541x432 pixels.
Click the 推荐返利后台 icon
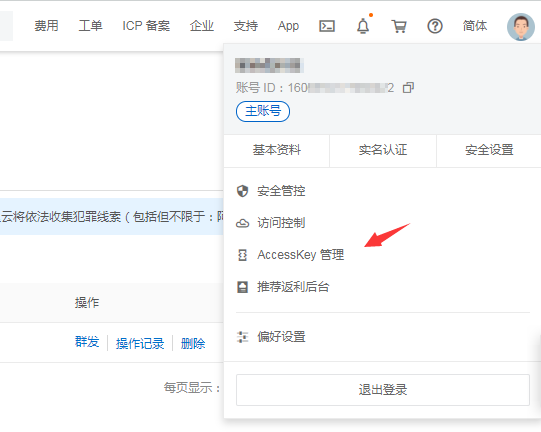[243, 287]
